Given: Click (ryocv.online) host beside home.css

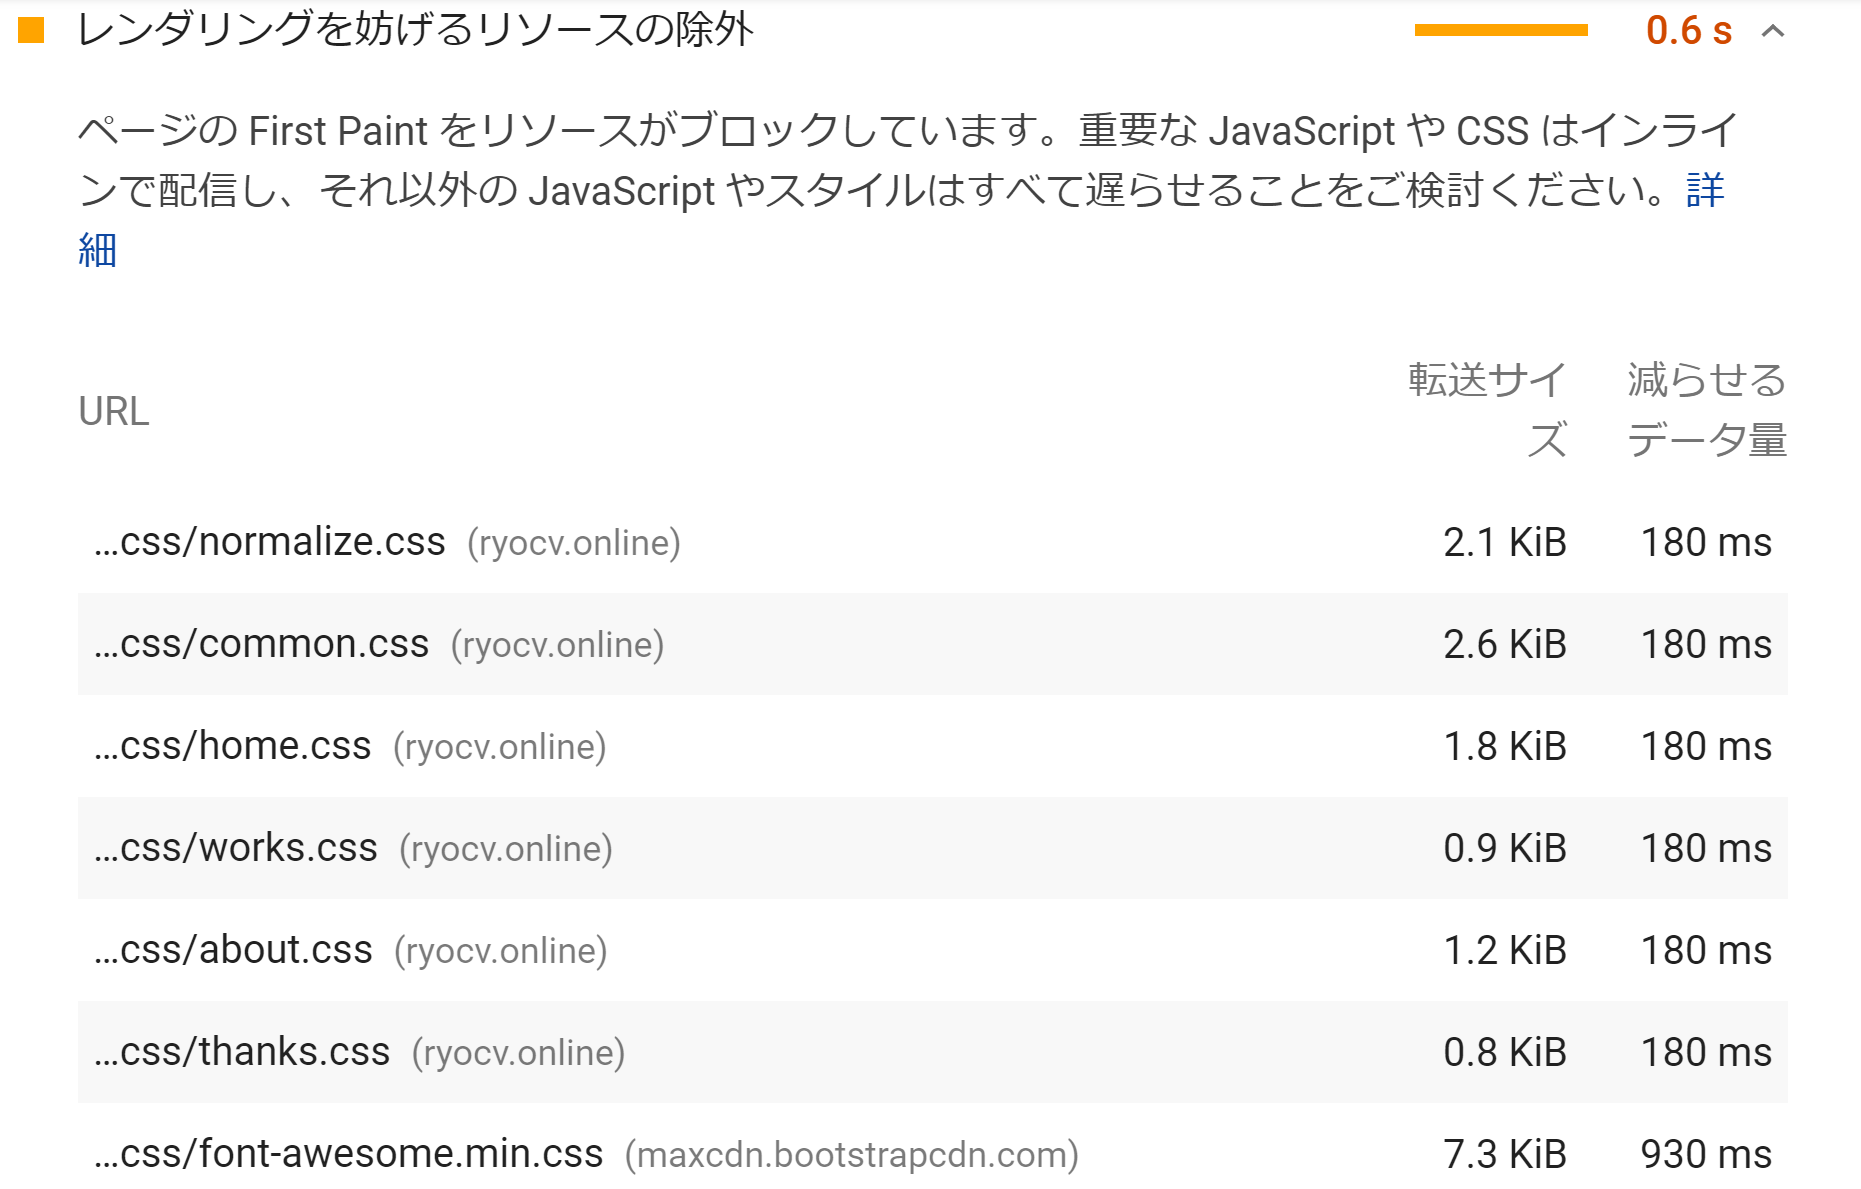Looking at the screenshot, I should (x=500, y=747).
